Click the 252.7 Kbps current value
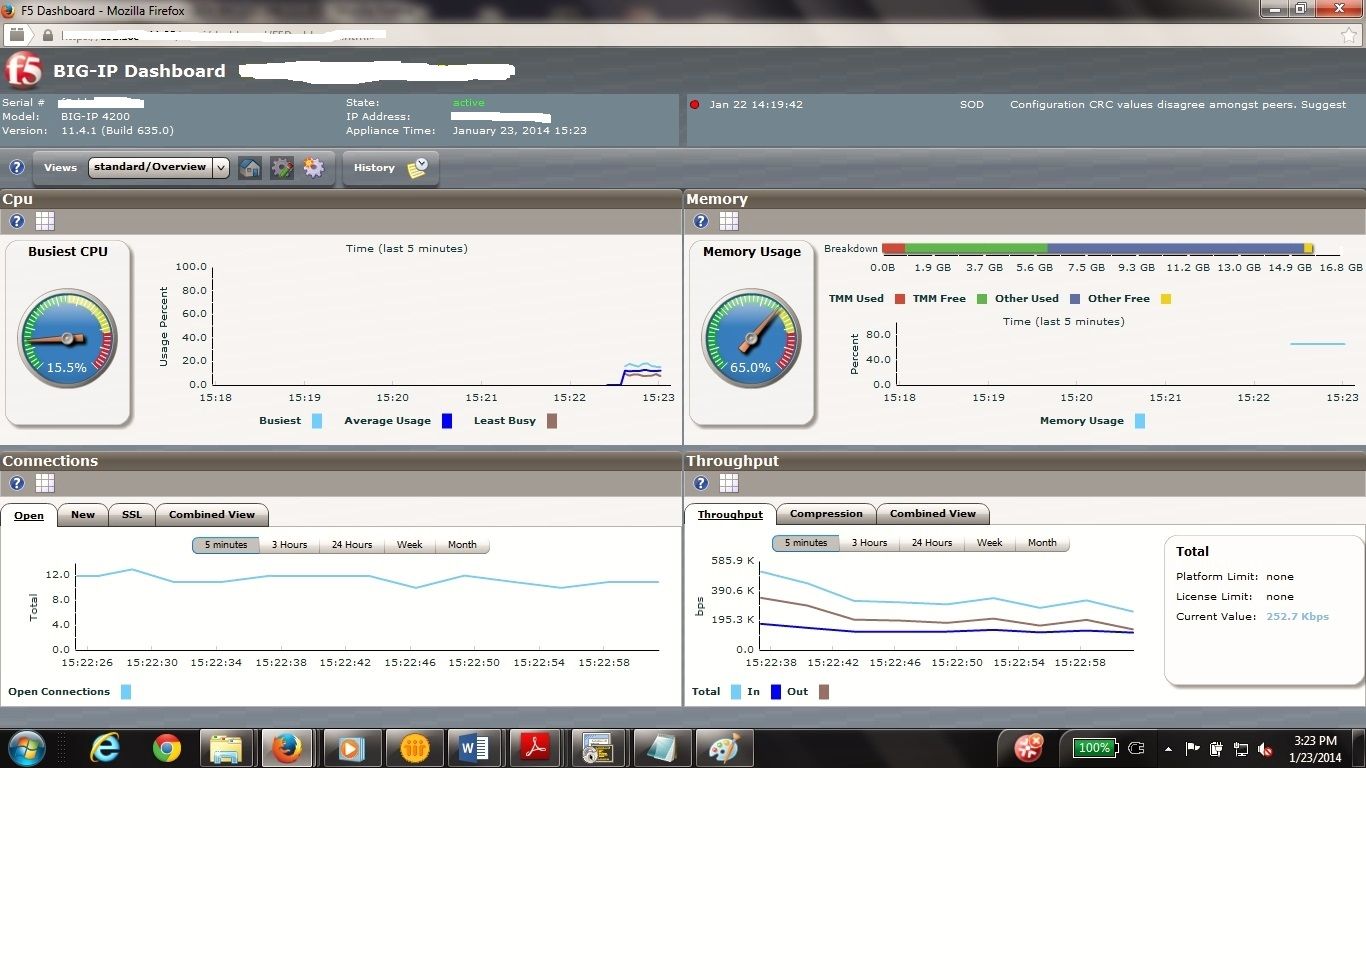The height and width of the screenshot is (980, 1366). [x=1298, y=617]
